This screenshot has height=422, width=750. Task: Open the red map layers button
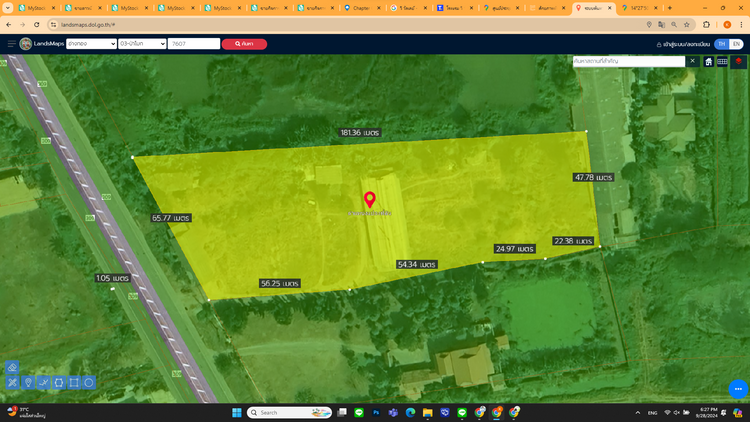(739, 62)
